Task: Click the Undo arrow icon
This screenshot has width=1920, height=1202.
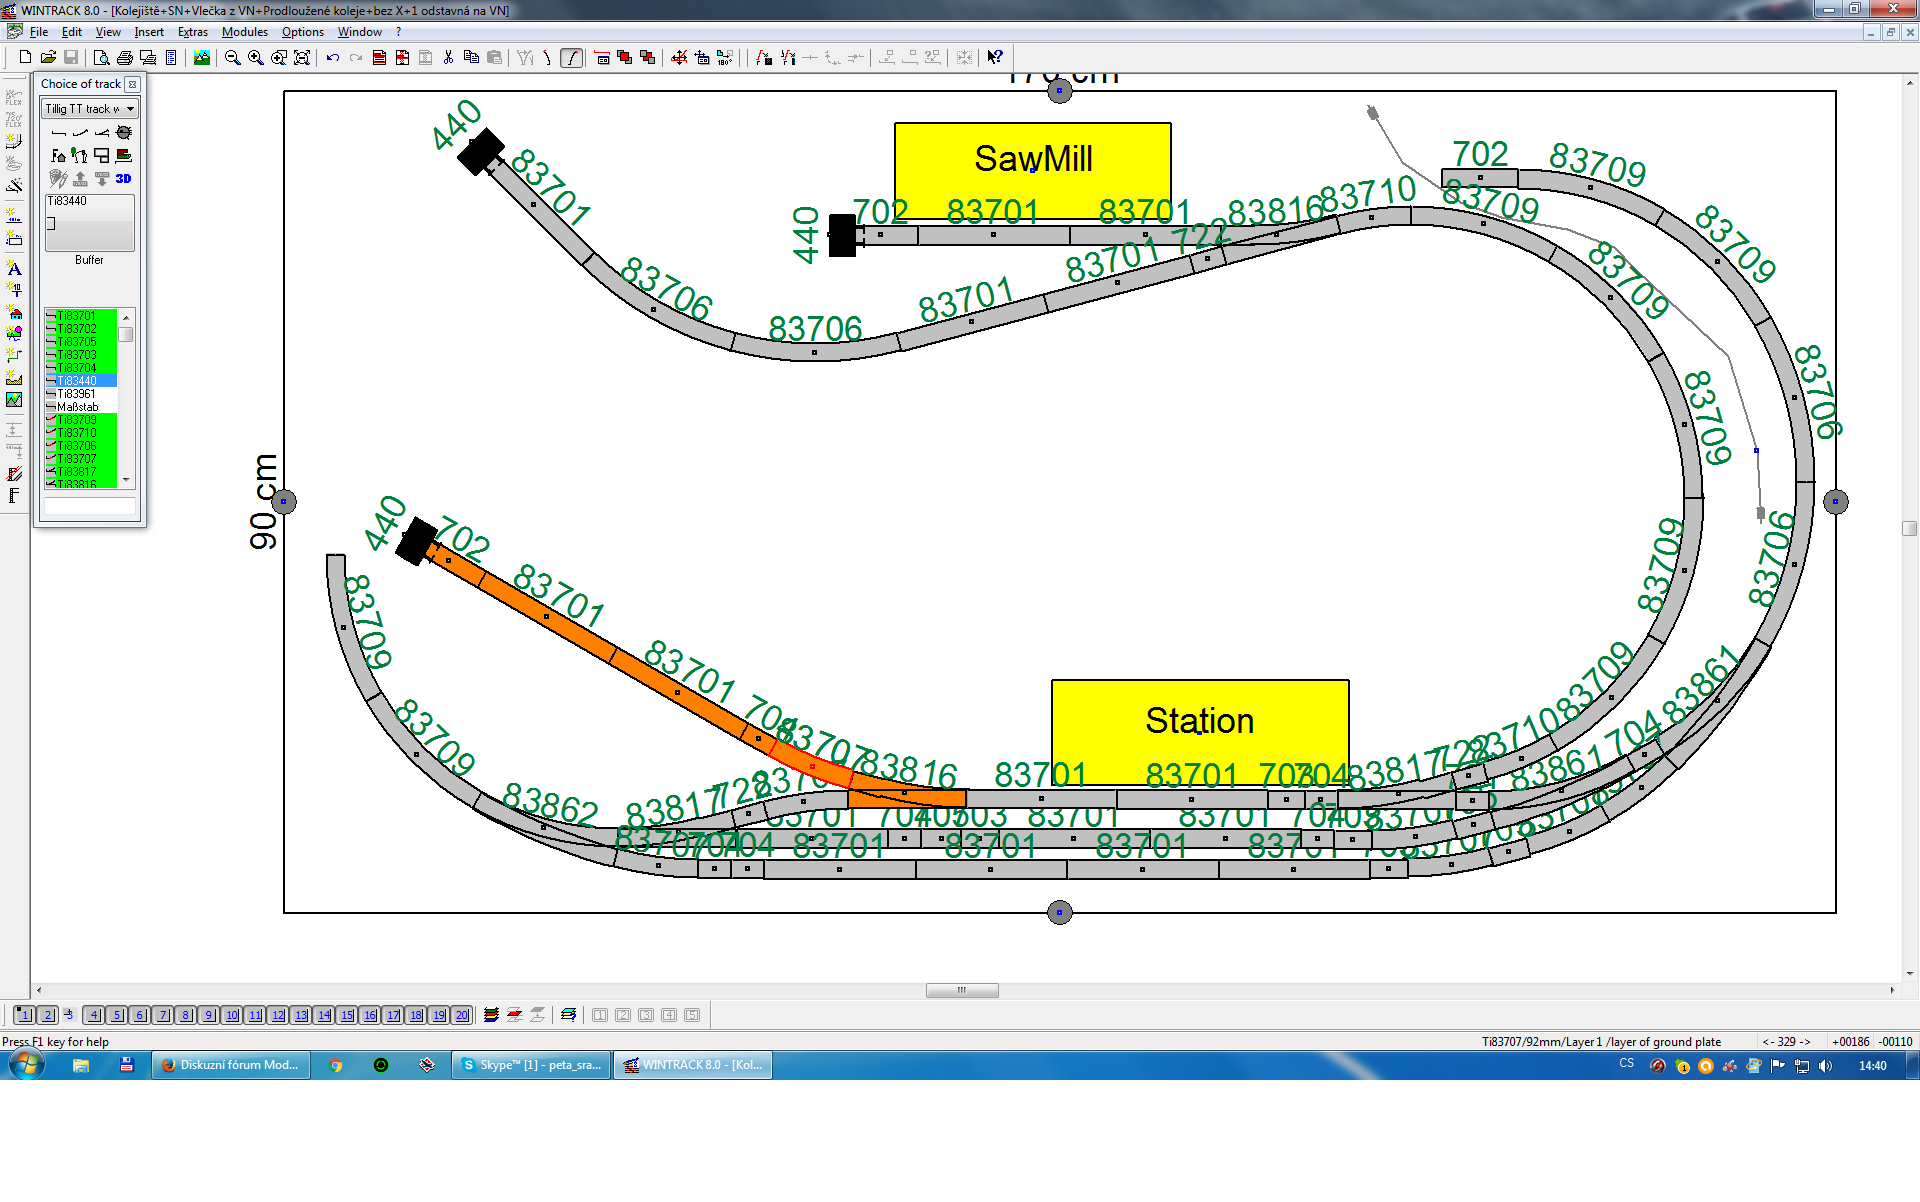Action: click(333, 58)
